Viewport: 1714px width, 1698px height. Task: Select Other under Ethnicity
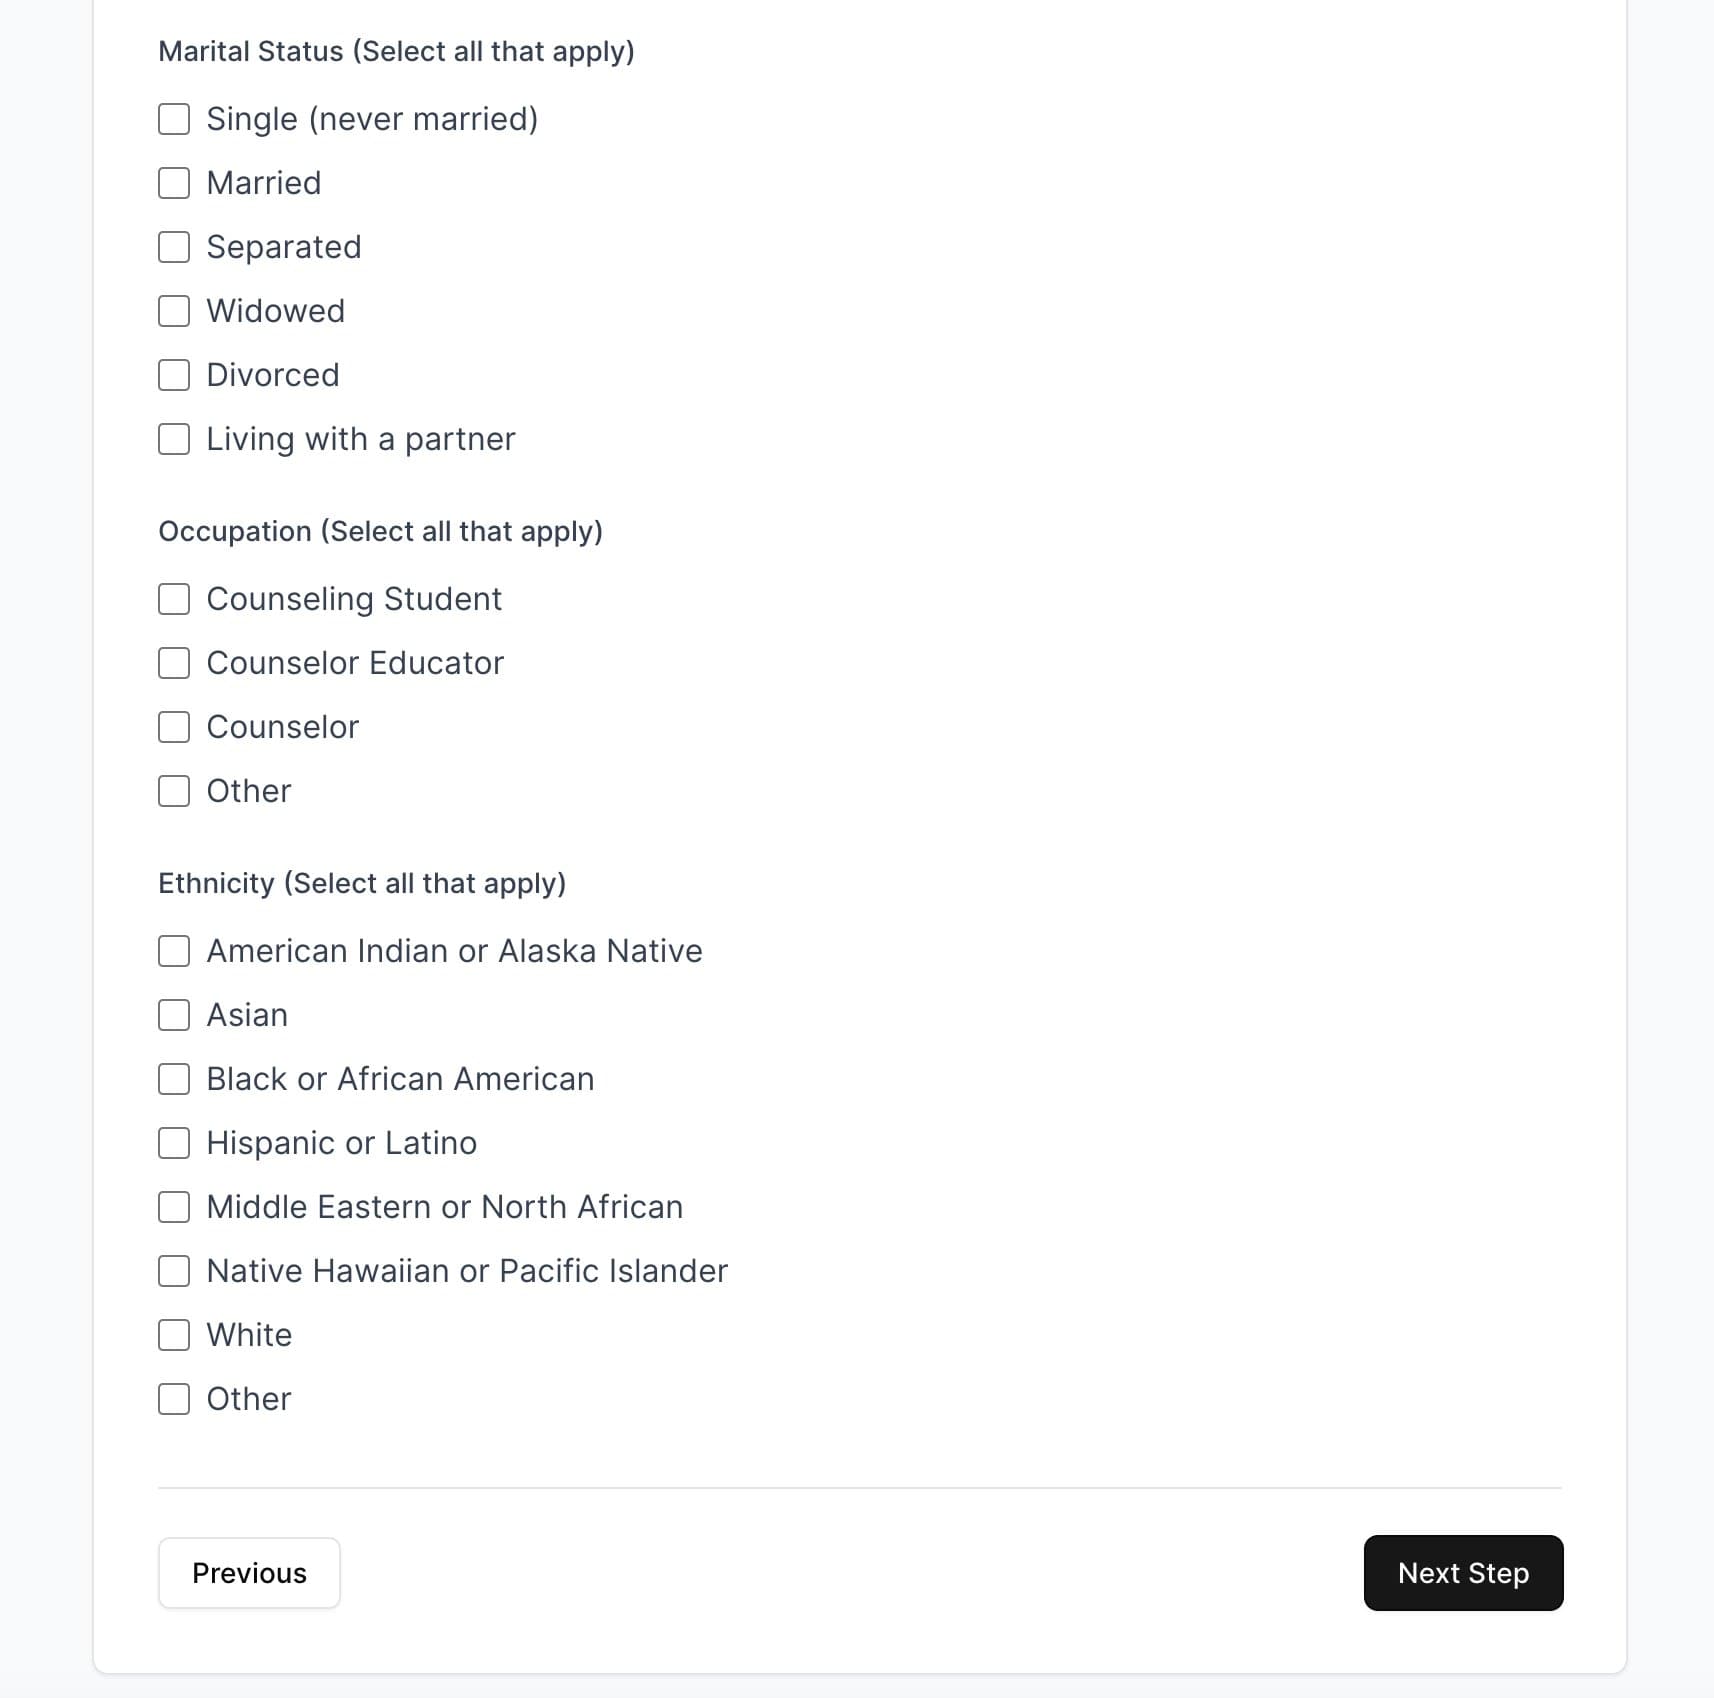click(x=174, y=1399)
